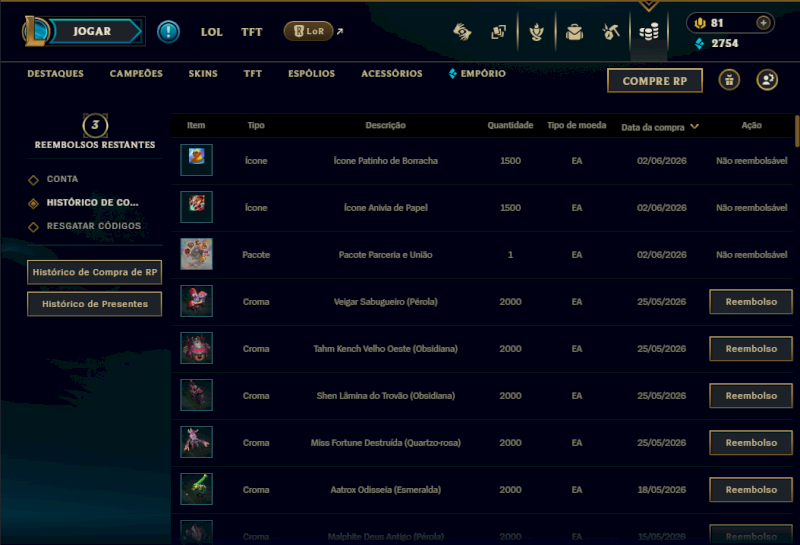
Task: Click 'Não reembolsável' in Ícone Anivia row
Action: pos(752,208)
